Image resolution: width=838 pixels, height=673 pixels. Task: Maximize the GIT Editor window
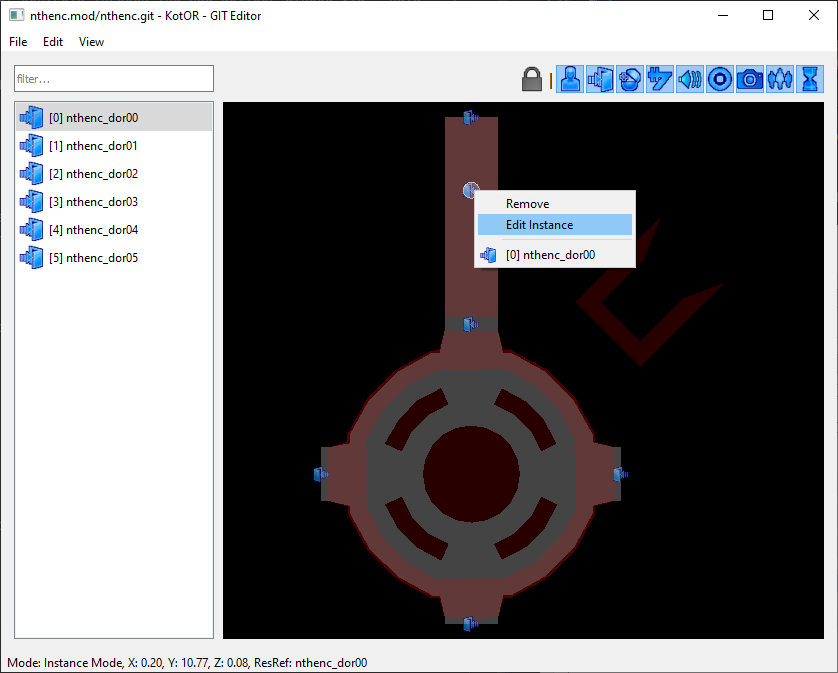pos(768,16)
